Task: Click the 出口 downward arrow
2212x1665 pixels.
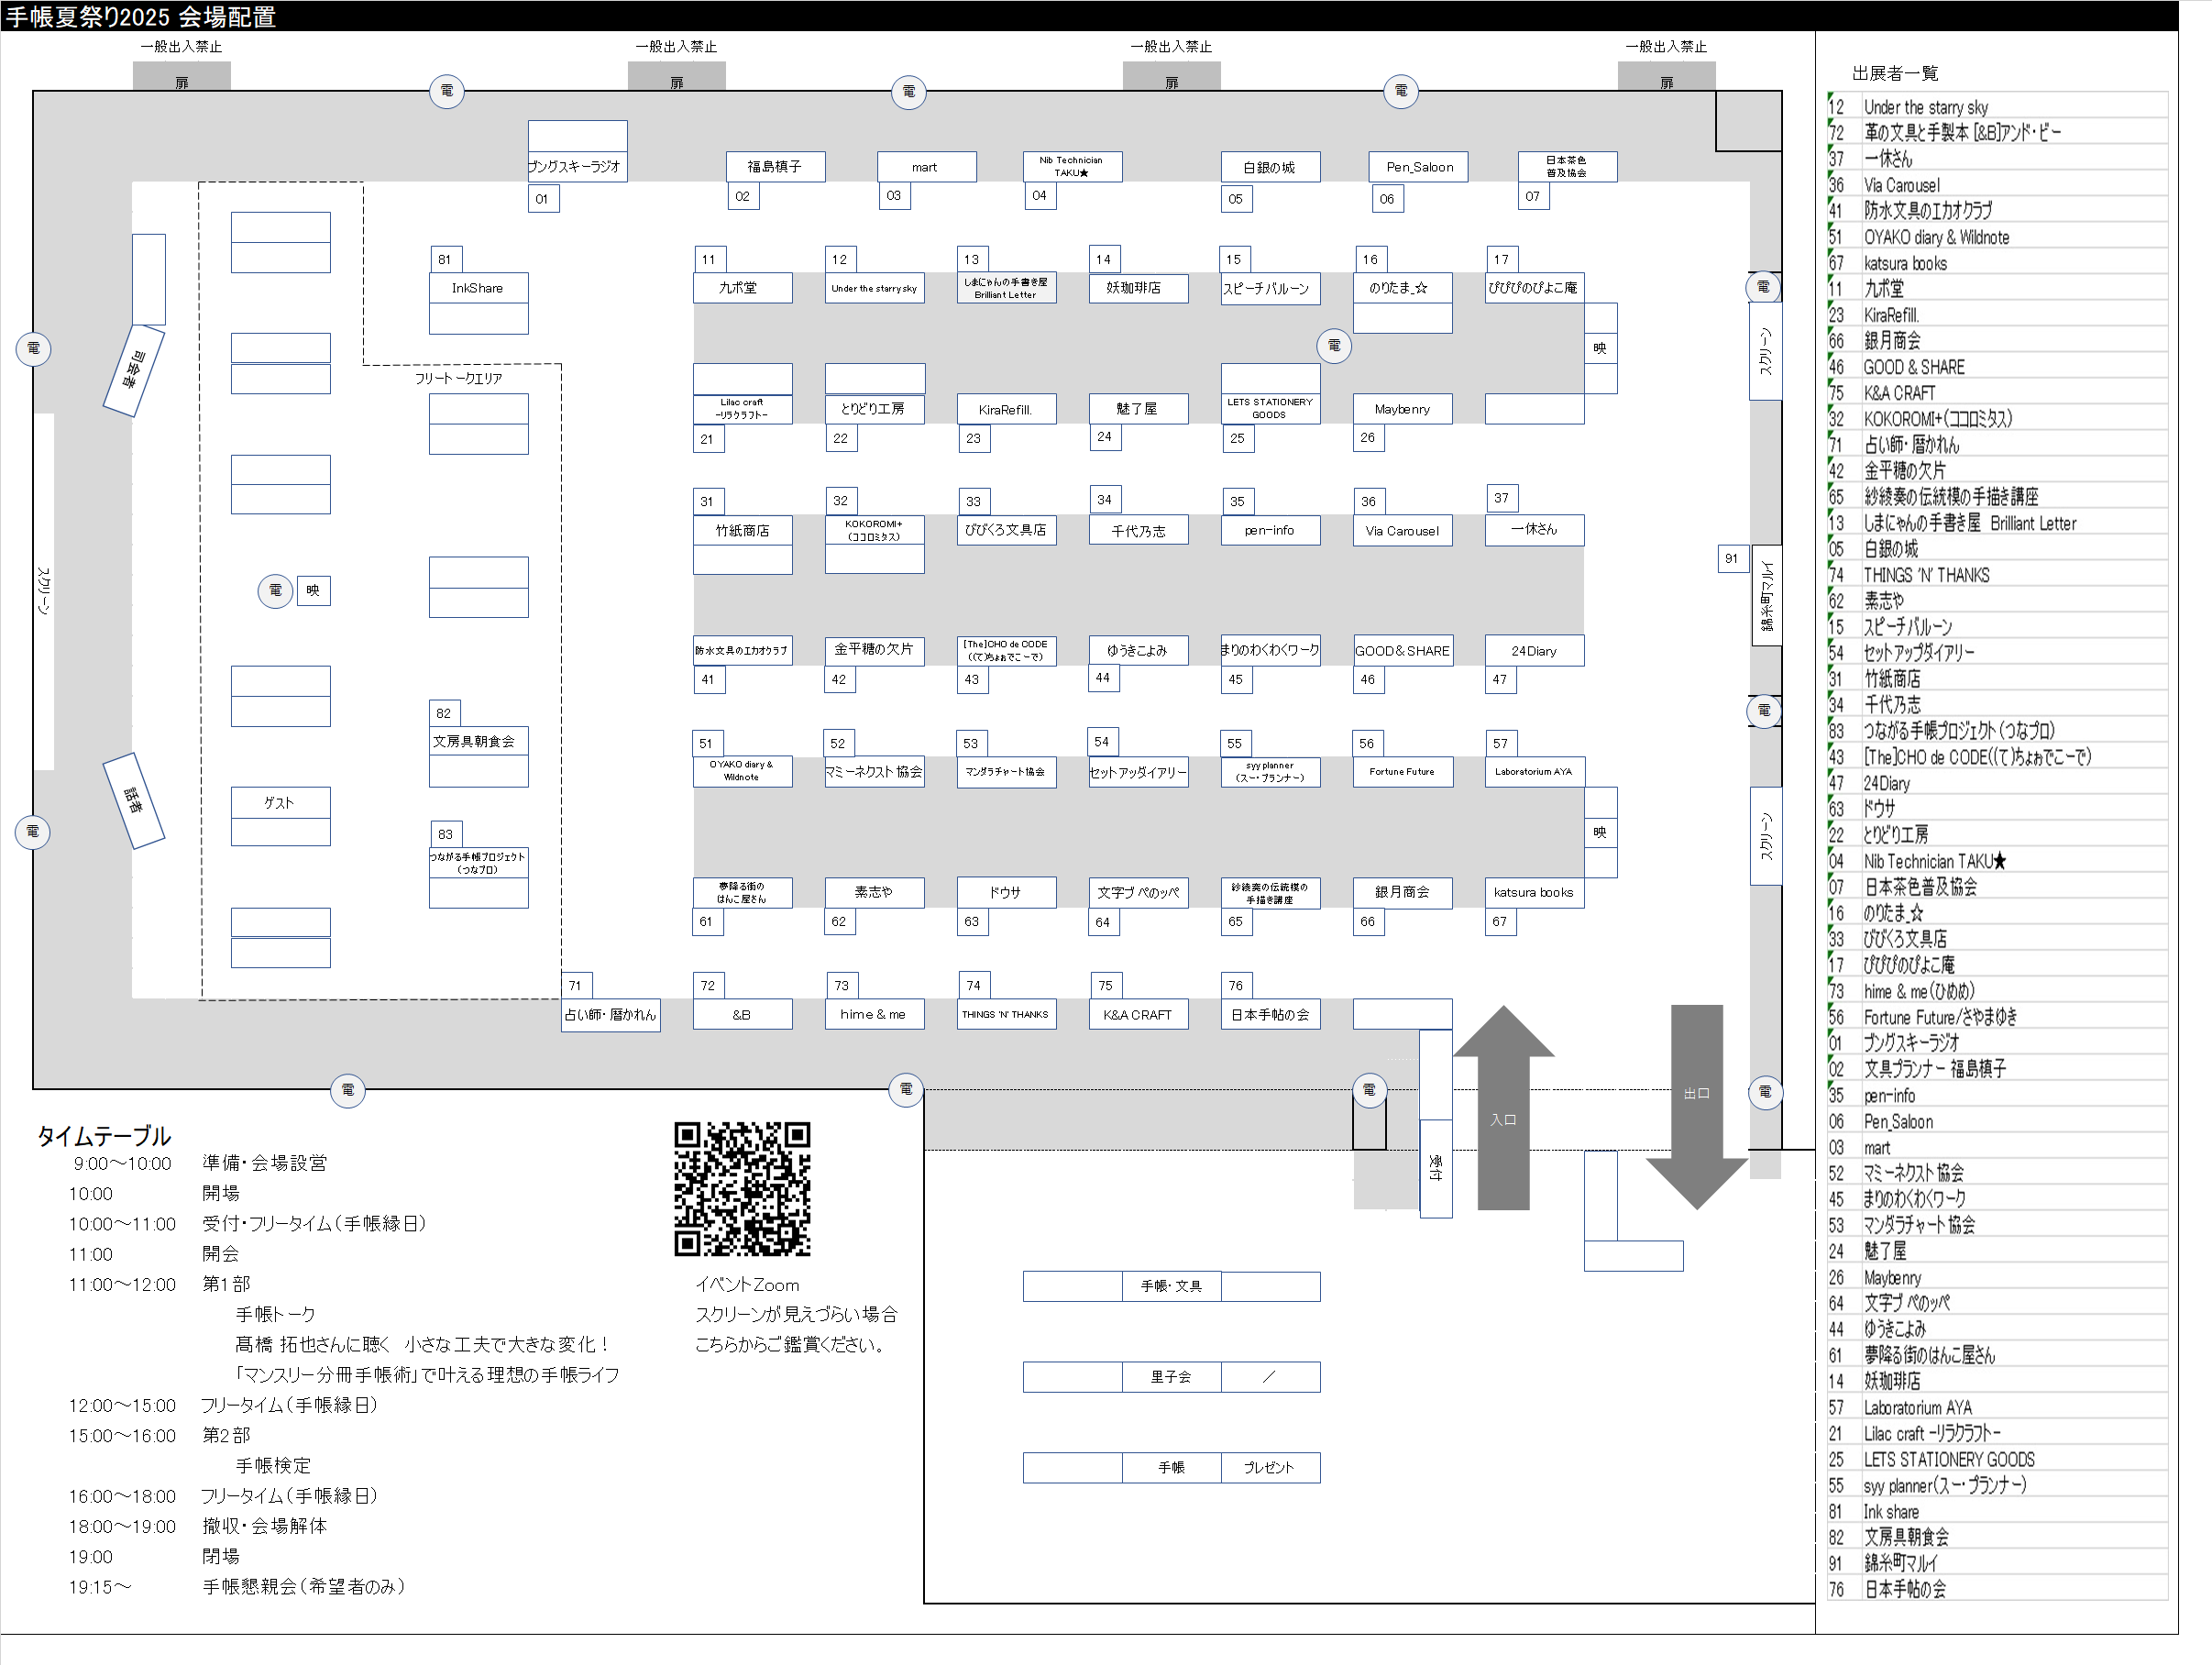Action: coord(1696,1100)
